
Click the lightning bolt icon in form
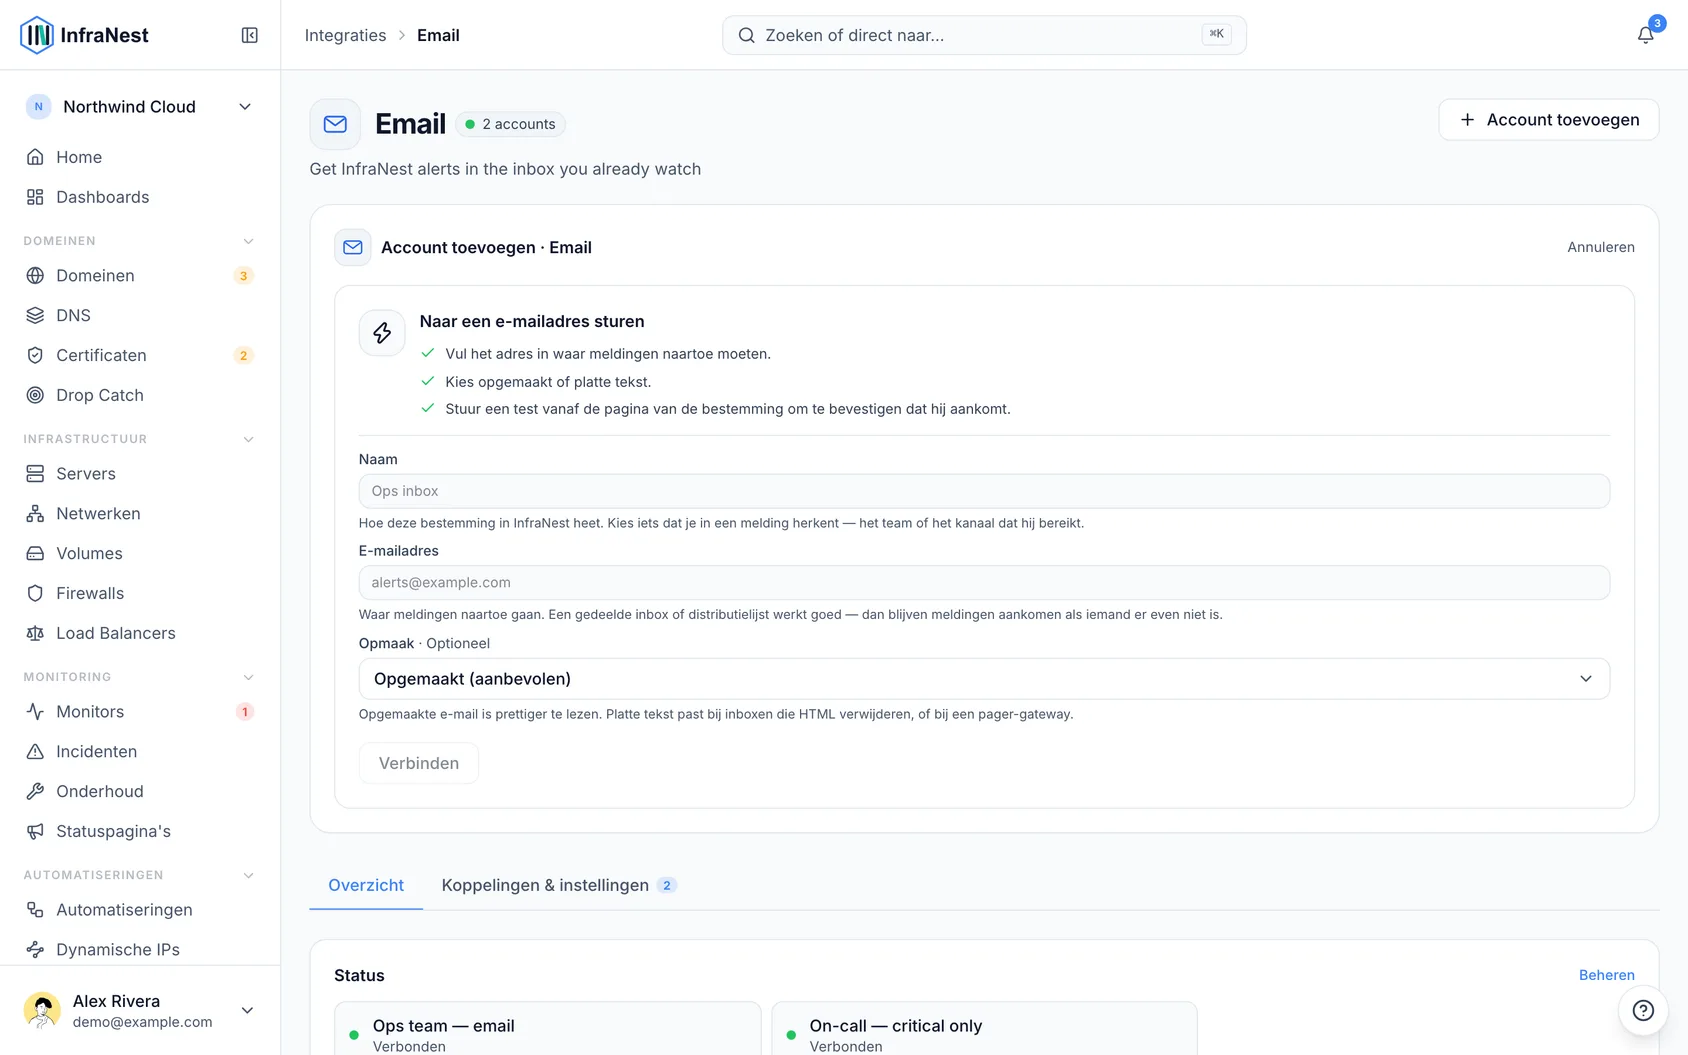(x=382, y=333)
